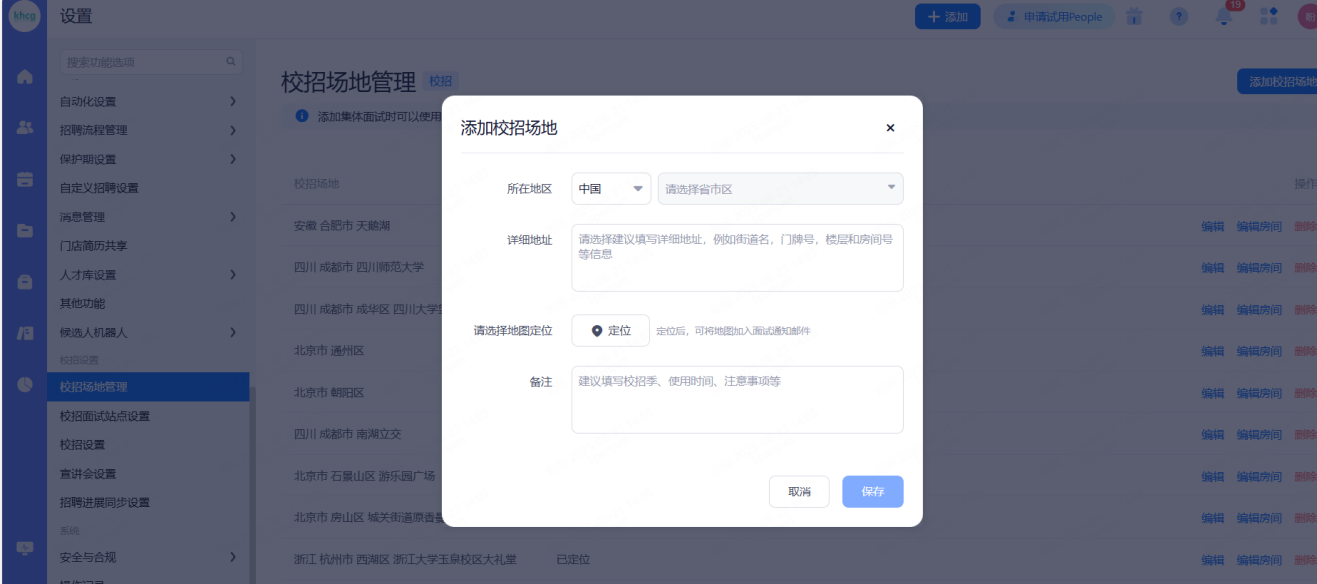Close the 添加校招场地 dialog with X

click(x=890, y=128)
